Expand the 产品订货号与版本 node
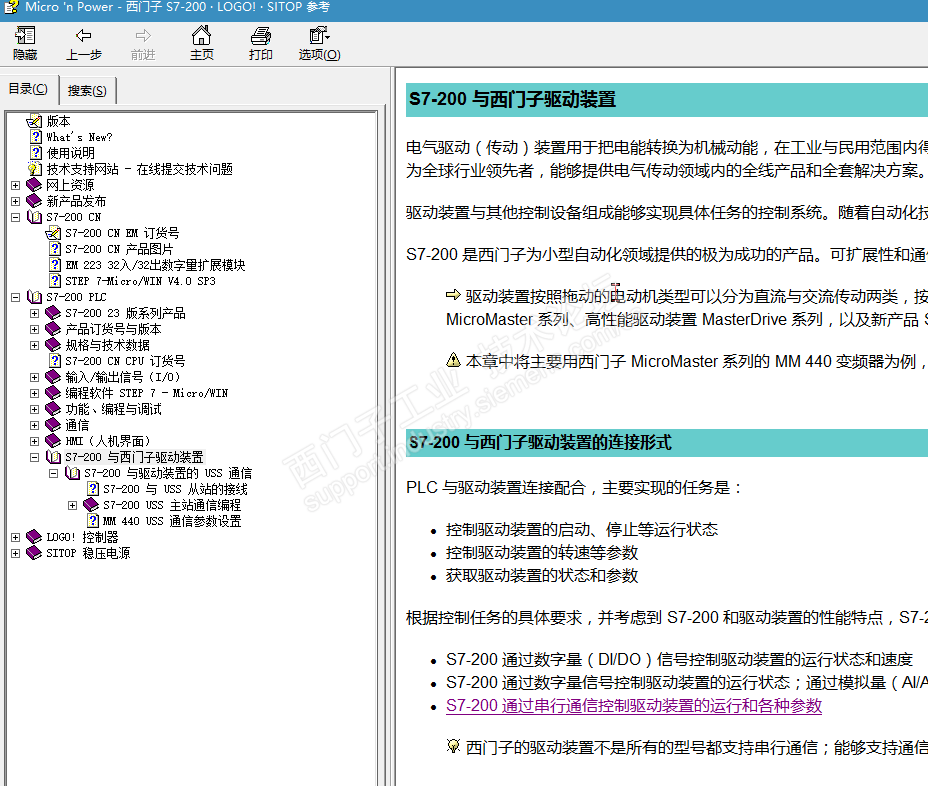Image resolution: width=928 pixels, height=786 pixels. [x=34, y=329]
